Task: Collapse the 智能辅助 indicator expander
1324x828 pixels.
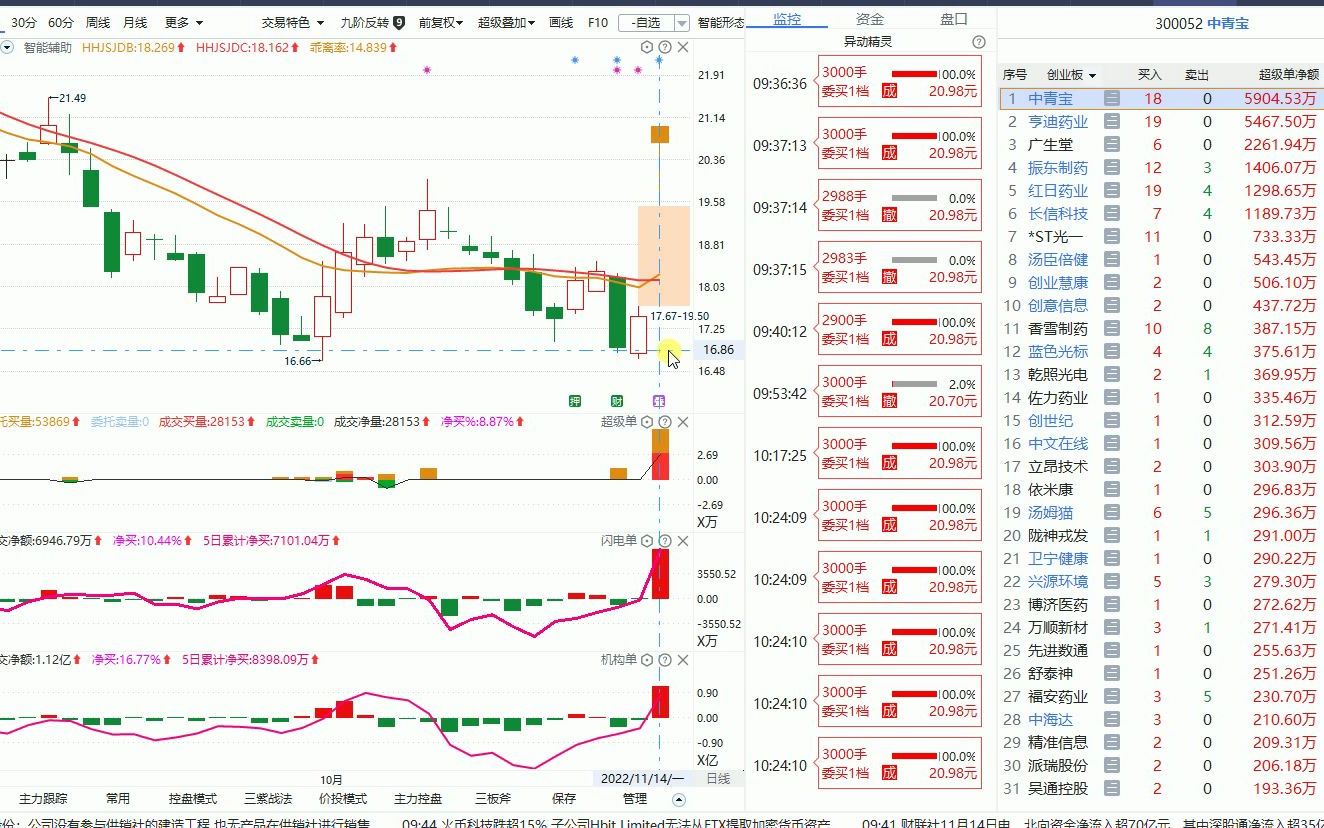Action: [x=7, y=47]
